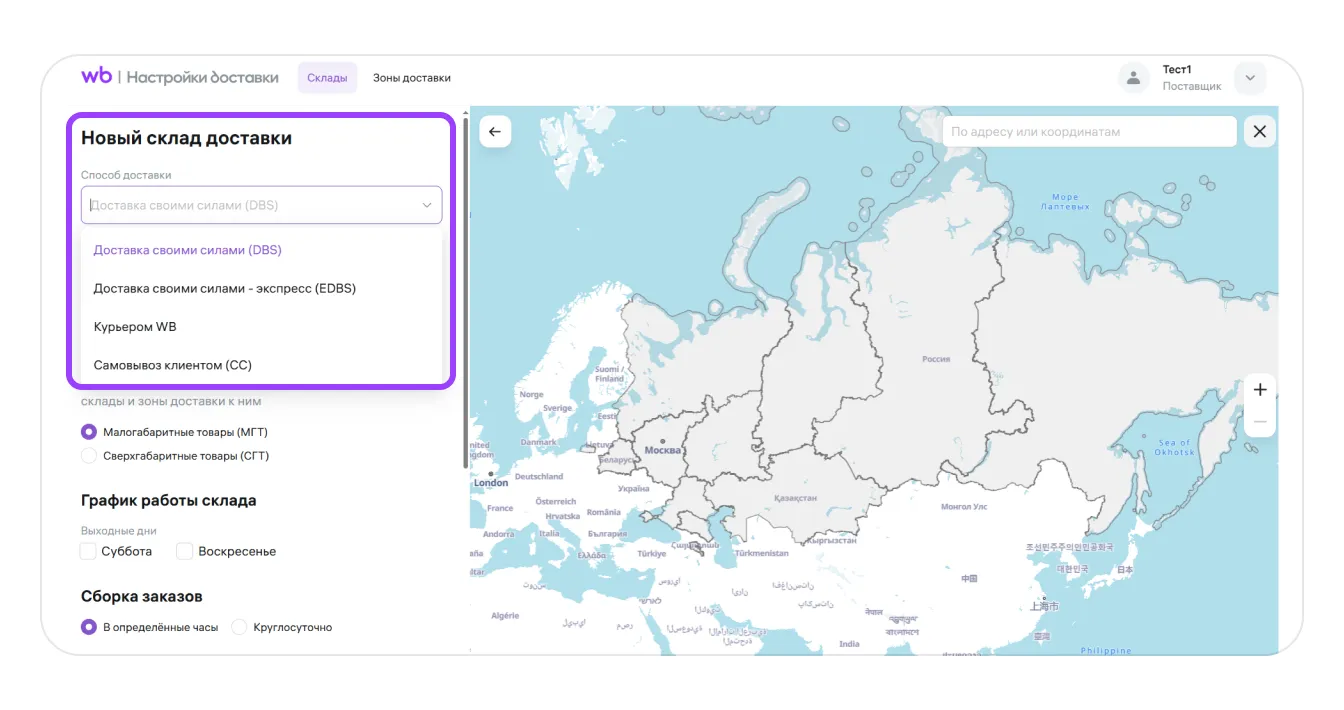The image size is (1344, 710).
Task: Click the WB logo icon
Action: coord(96,76)
